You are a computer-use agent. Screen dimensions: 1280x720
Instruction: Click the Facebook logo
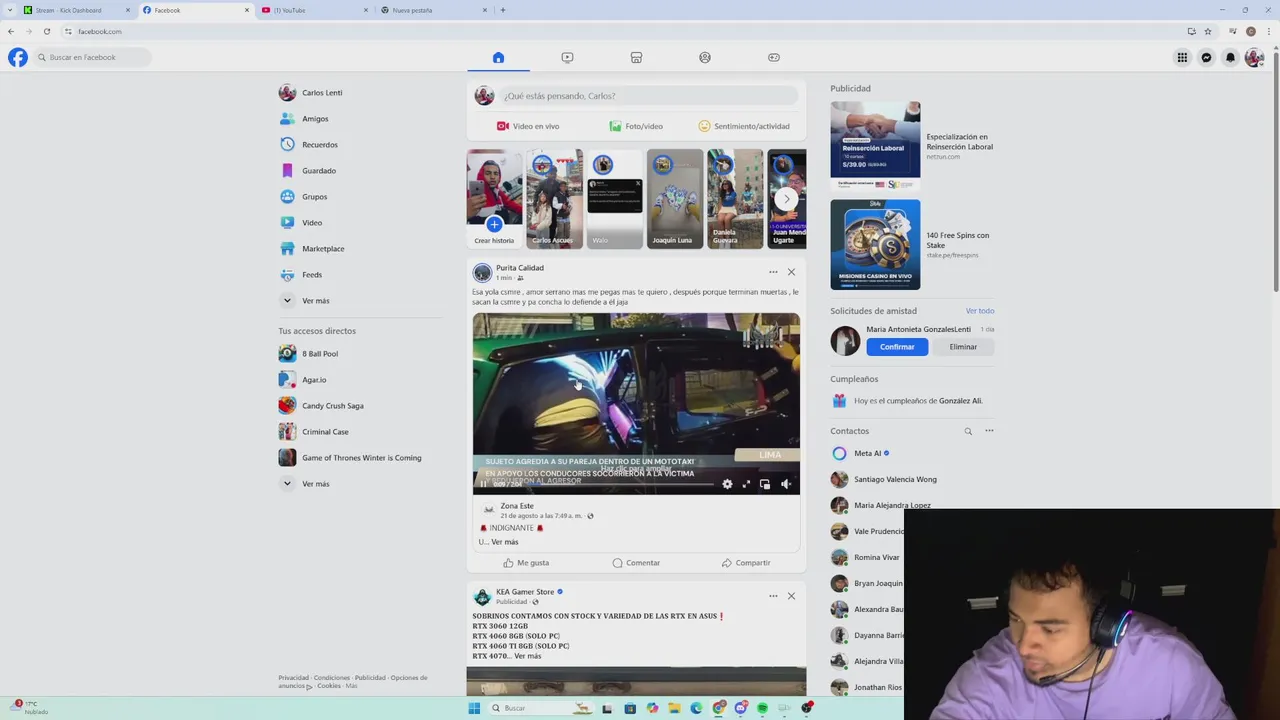[x=18, y=57]
